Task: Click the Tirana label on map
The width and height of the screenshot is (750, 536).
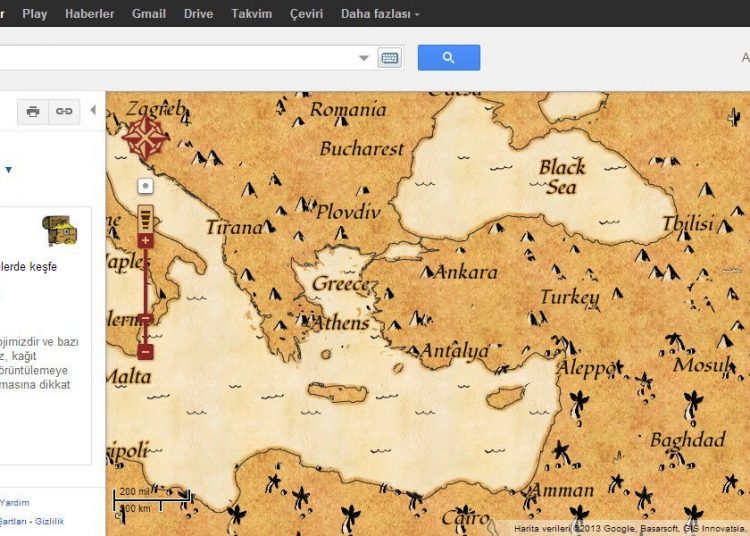Action: click(234, 228)
